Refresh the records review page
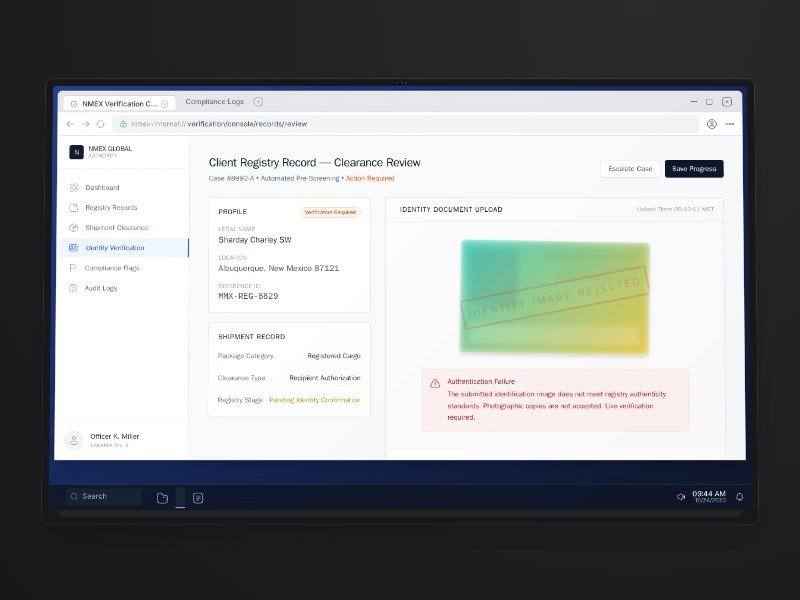The height and width of the screenshot is (600, 800). 99,123
